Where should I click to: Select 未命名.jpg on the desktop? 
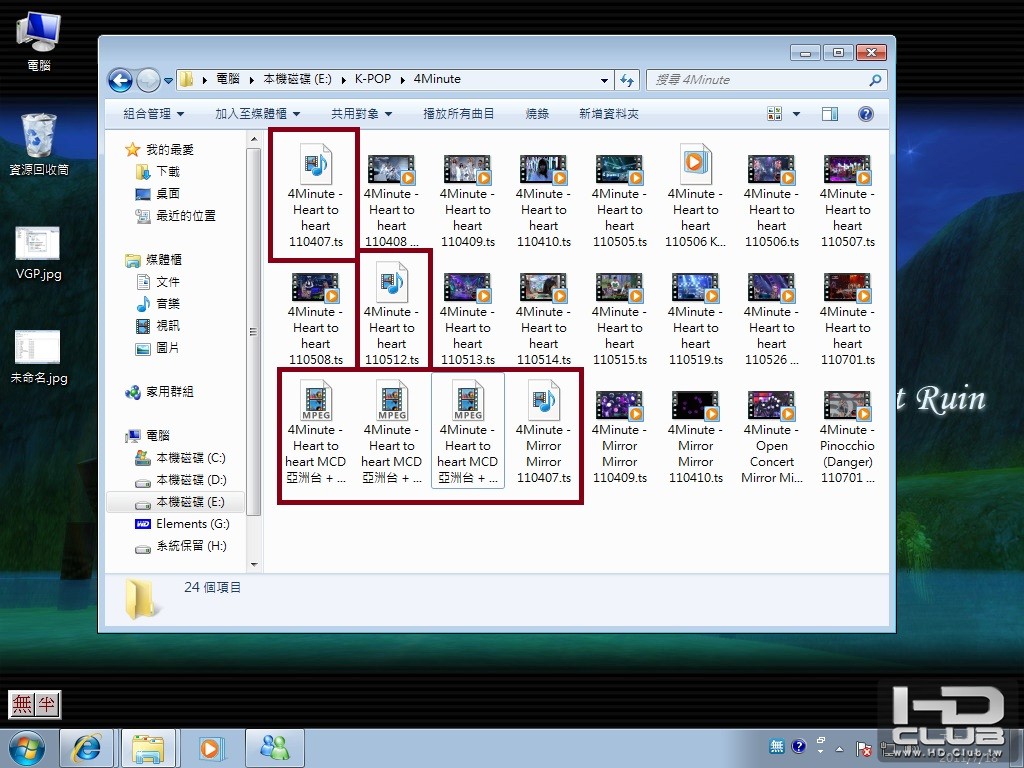coord(39,357)
